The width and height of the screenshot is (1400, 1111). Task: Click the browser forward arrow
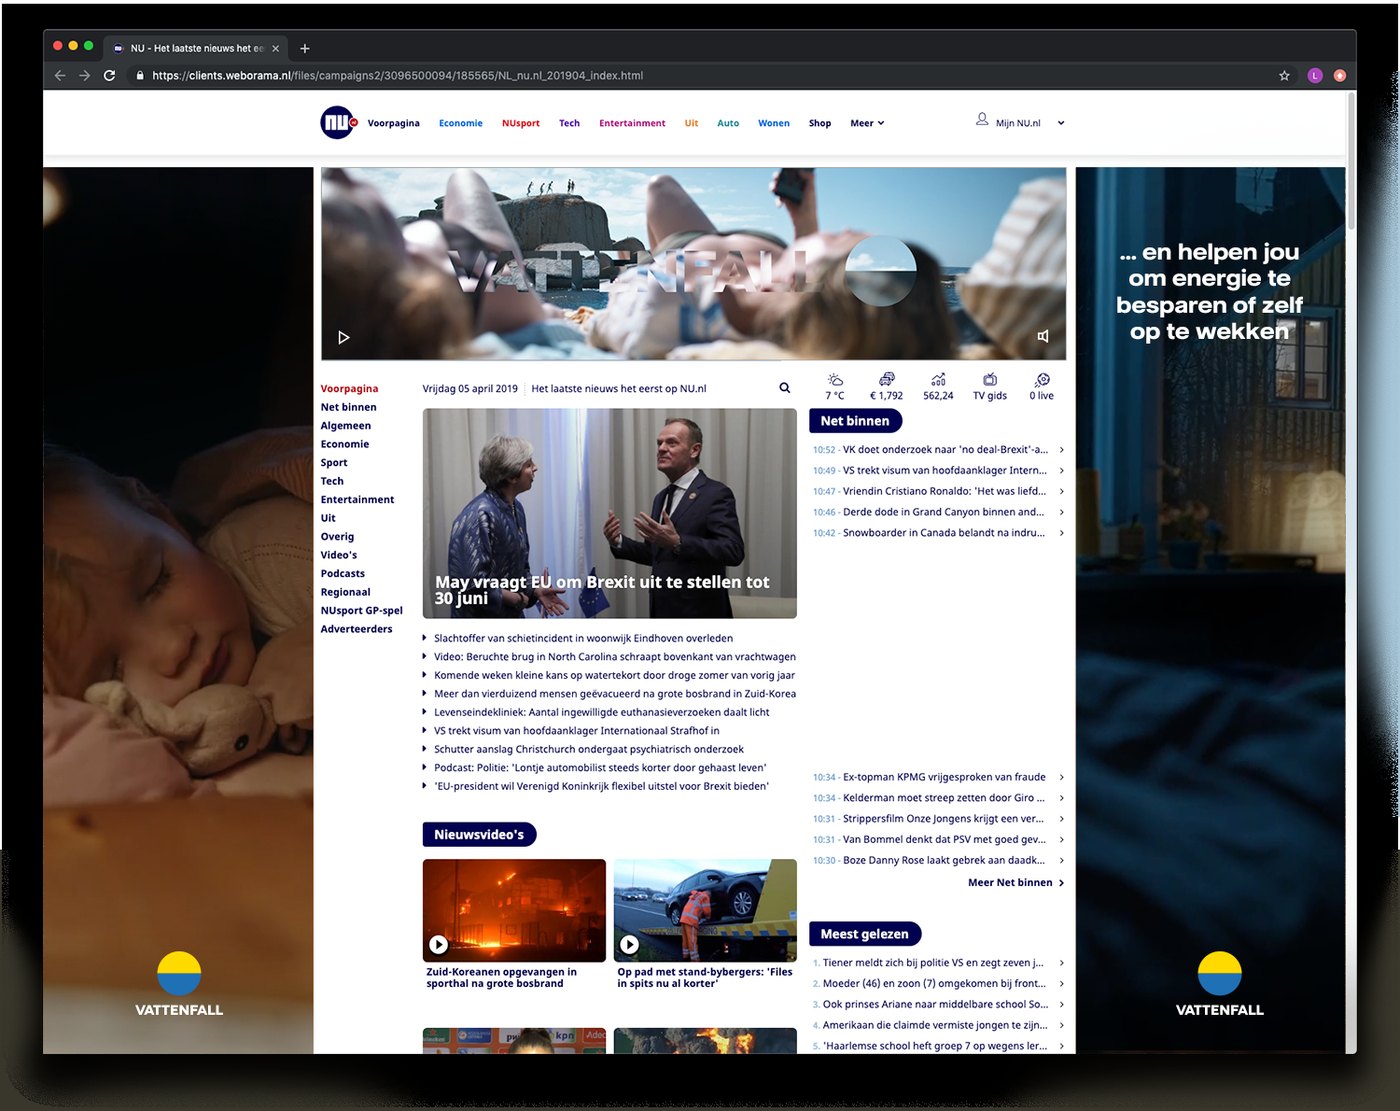coord(84,76)
